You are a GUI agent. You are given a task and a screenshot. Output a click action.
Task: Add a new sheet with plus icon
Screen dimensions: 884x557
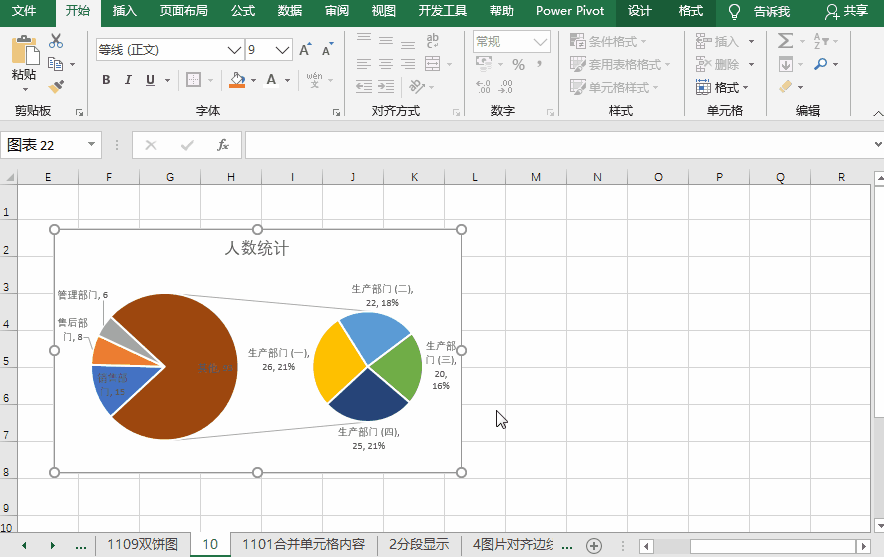594,545
